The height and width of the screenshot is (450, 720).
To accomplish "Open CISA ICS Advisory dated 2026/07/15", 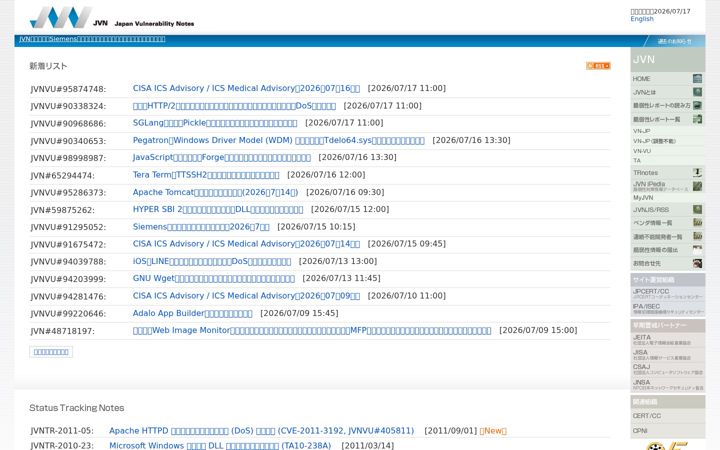I will 246,244.
